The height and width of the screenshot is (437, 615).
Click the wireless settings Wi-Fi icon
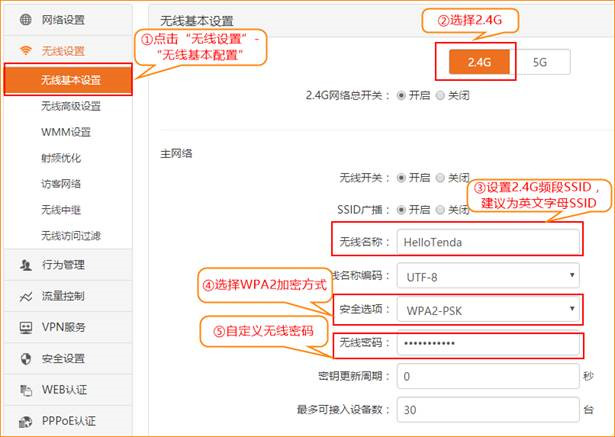click(x=25, y=50)
